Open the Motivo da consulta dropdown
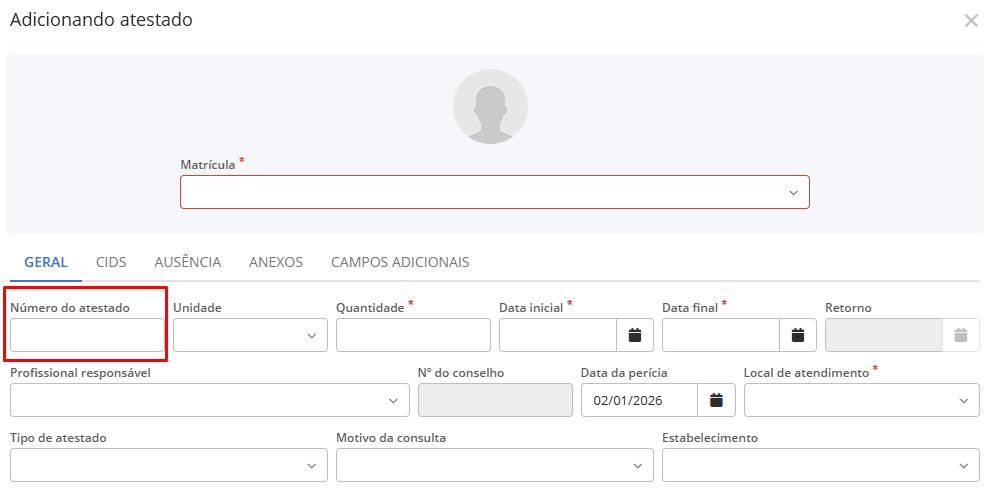 click(x=495, y=465)
